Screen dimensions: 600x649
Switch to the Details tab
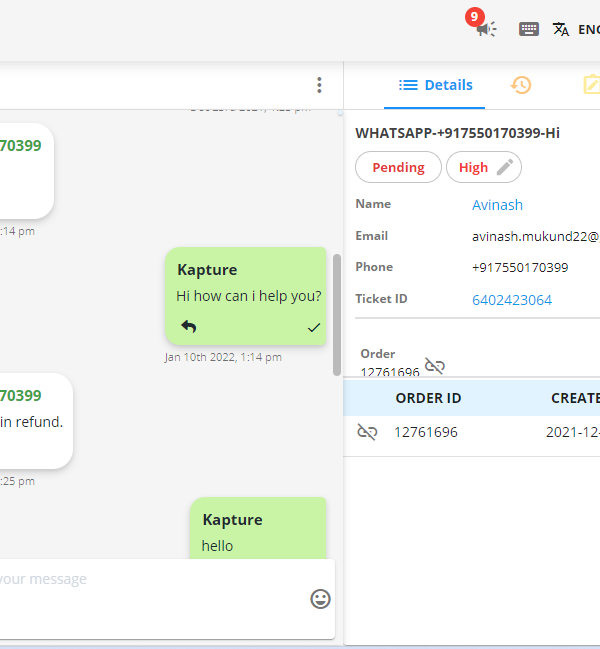pyautogui.click(x=435, y=85)
